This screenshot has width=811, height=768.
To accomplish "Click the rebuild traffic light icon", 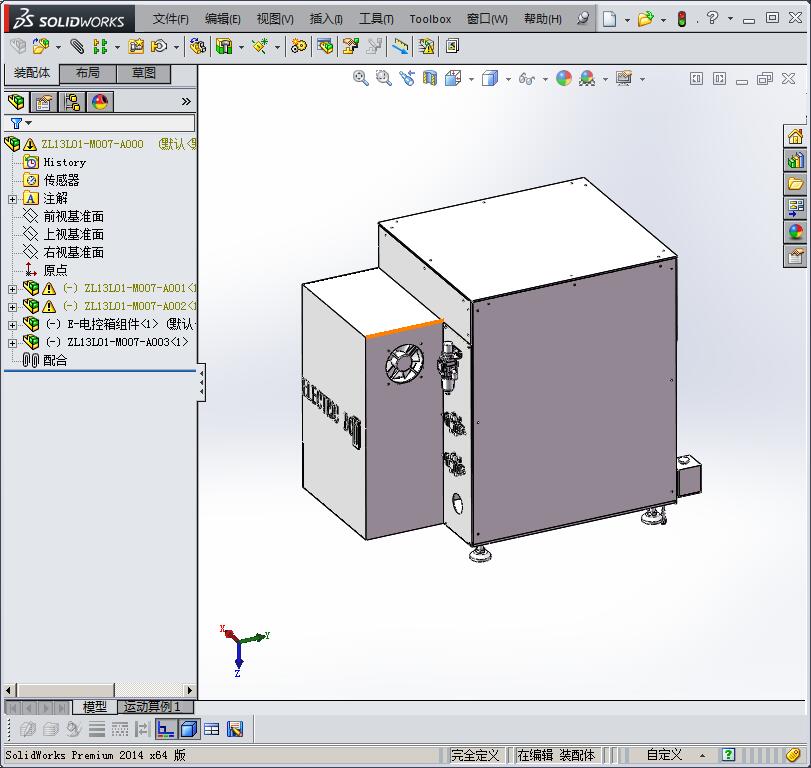I will pos(682,19).
